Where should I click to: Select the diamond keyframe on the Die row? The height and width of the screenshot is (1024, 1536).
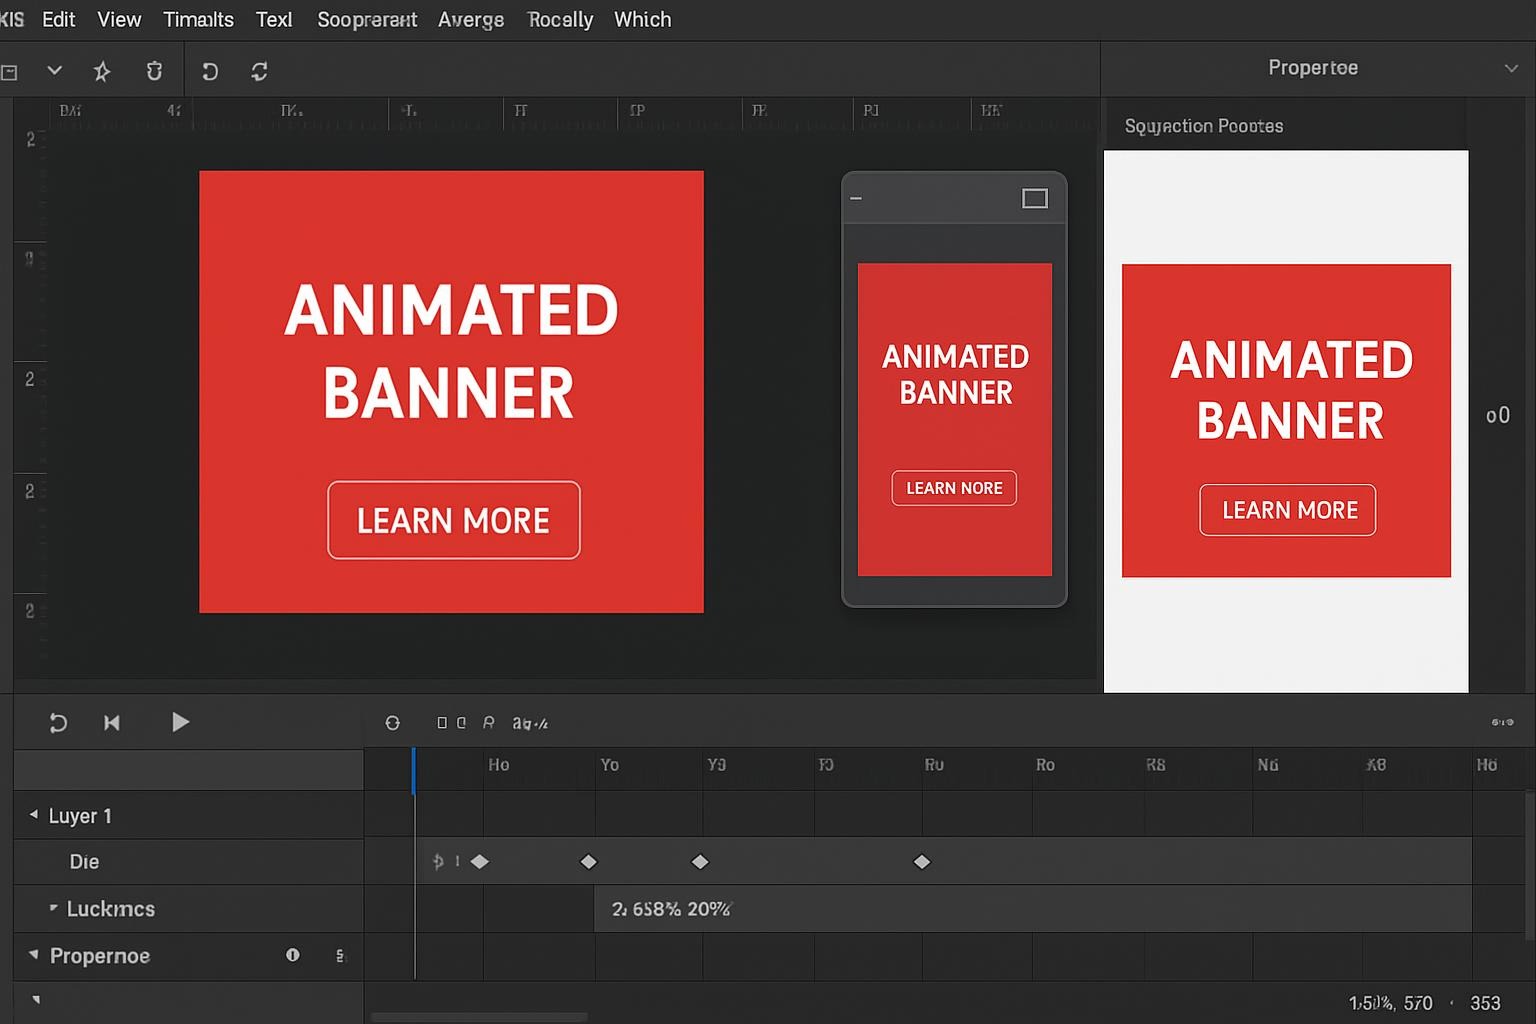coord(480,861)
